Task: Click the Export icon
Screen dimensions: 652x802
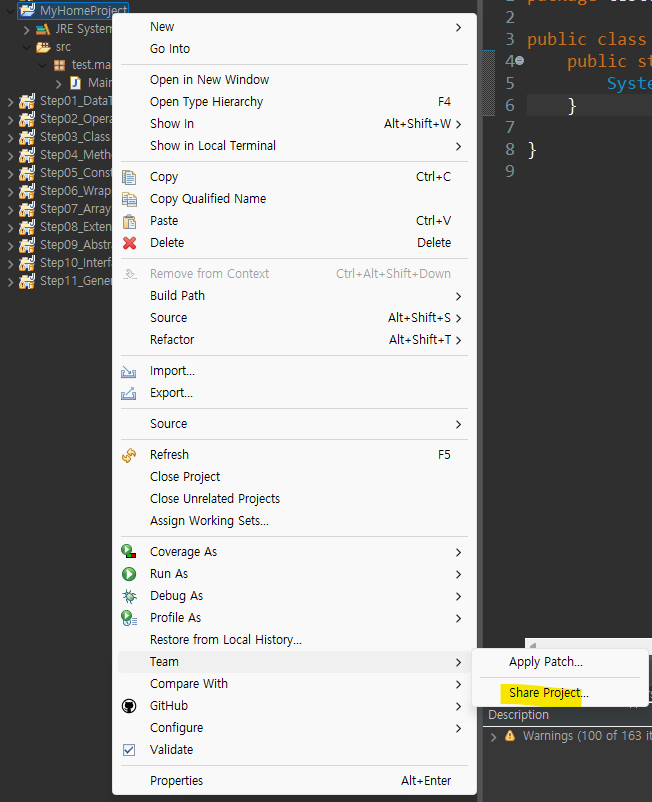Action: [x=128, y=393]
